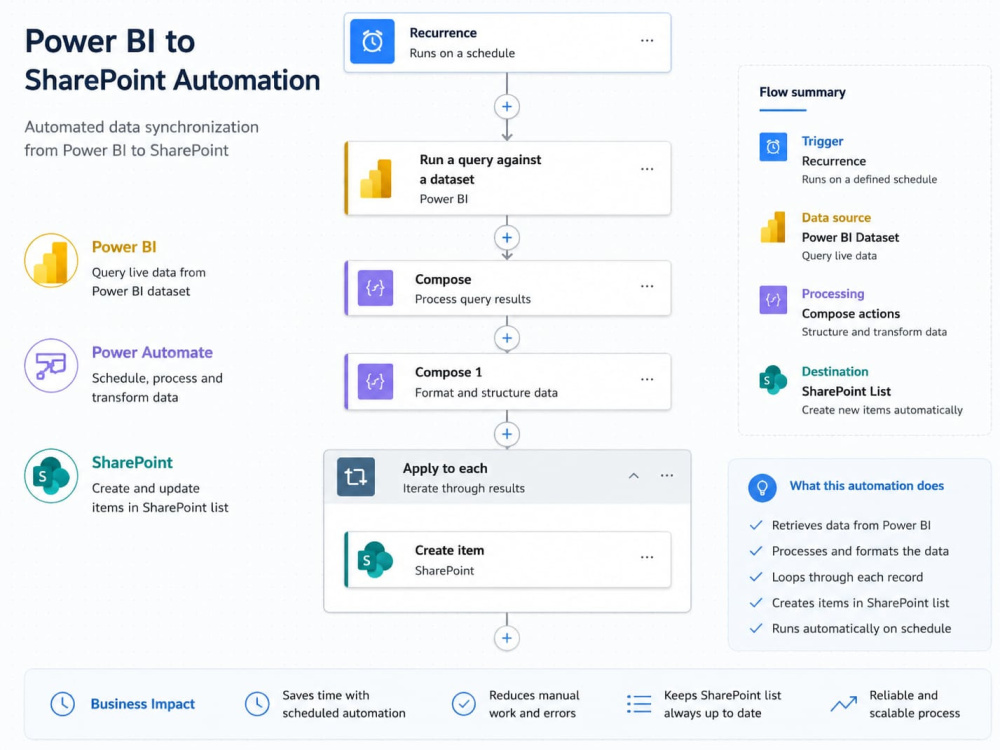Click the Power BI to SharePoint Automation title
The height and width of the screenshot is (750, 1000).
pos(172,61)
